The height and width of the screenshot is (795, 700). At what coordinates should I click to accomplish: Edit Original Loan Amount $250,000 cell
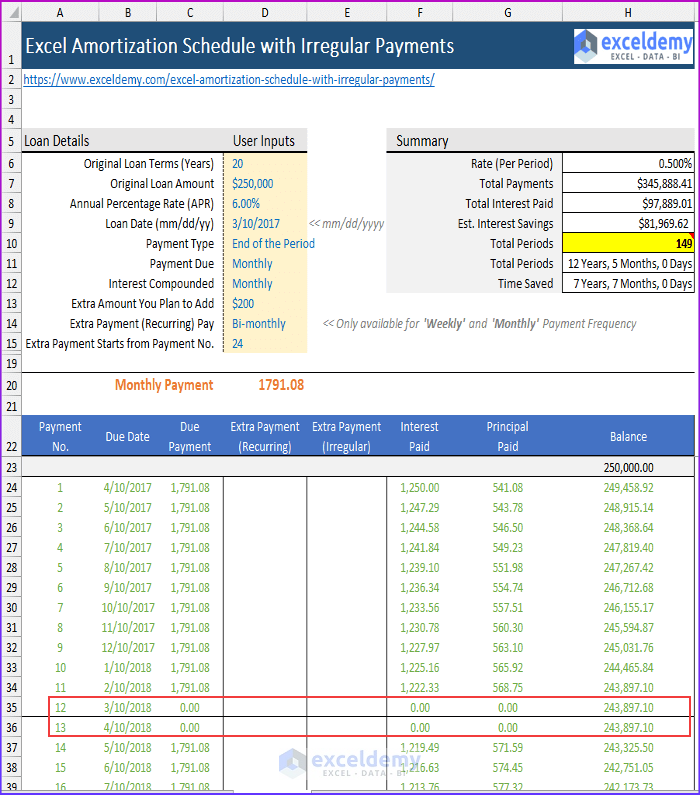(x=265, y=184)
